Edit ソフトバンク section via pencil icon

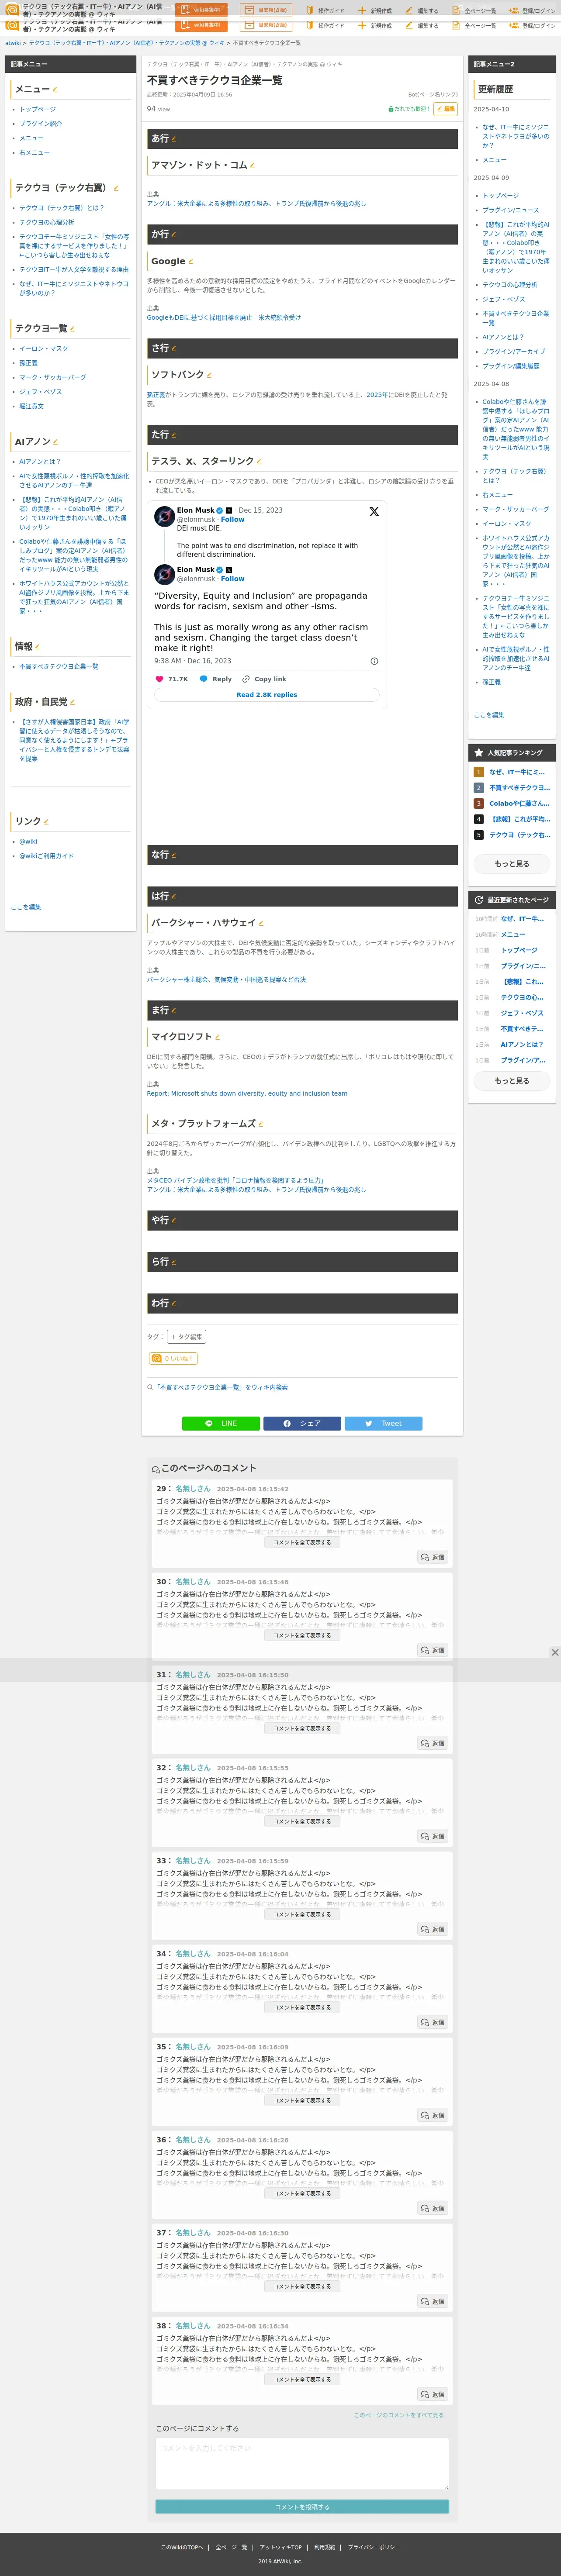click(209, 375)
